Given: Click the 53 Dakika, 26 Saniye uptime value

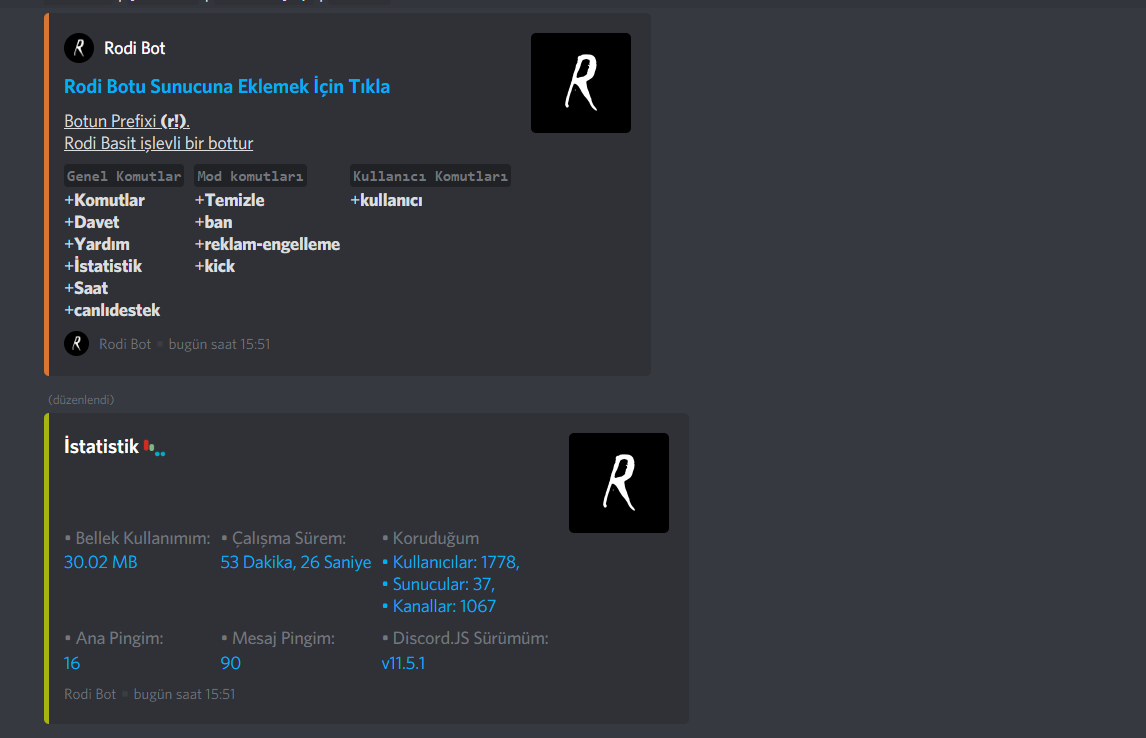Looking at the screenshot, I should point(296,563).
